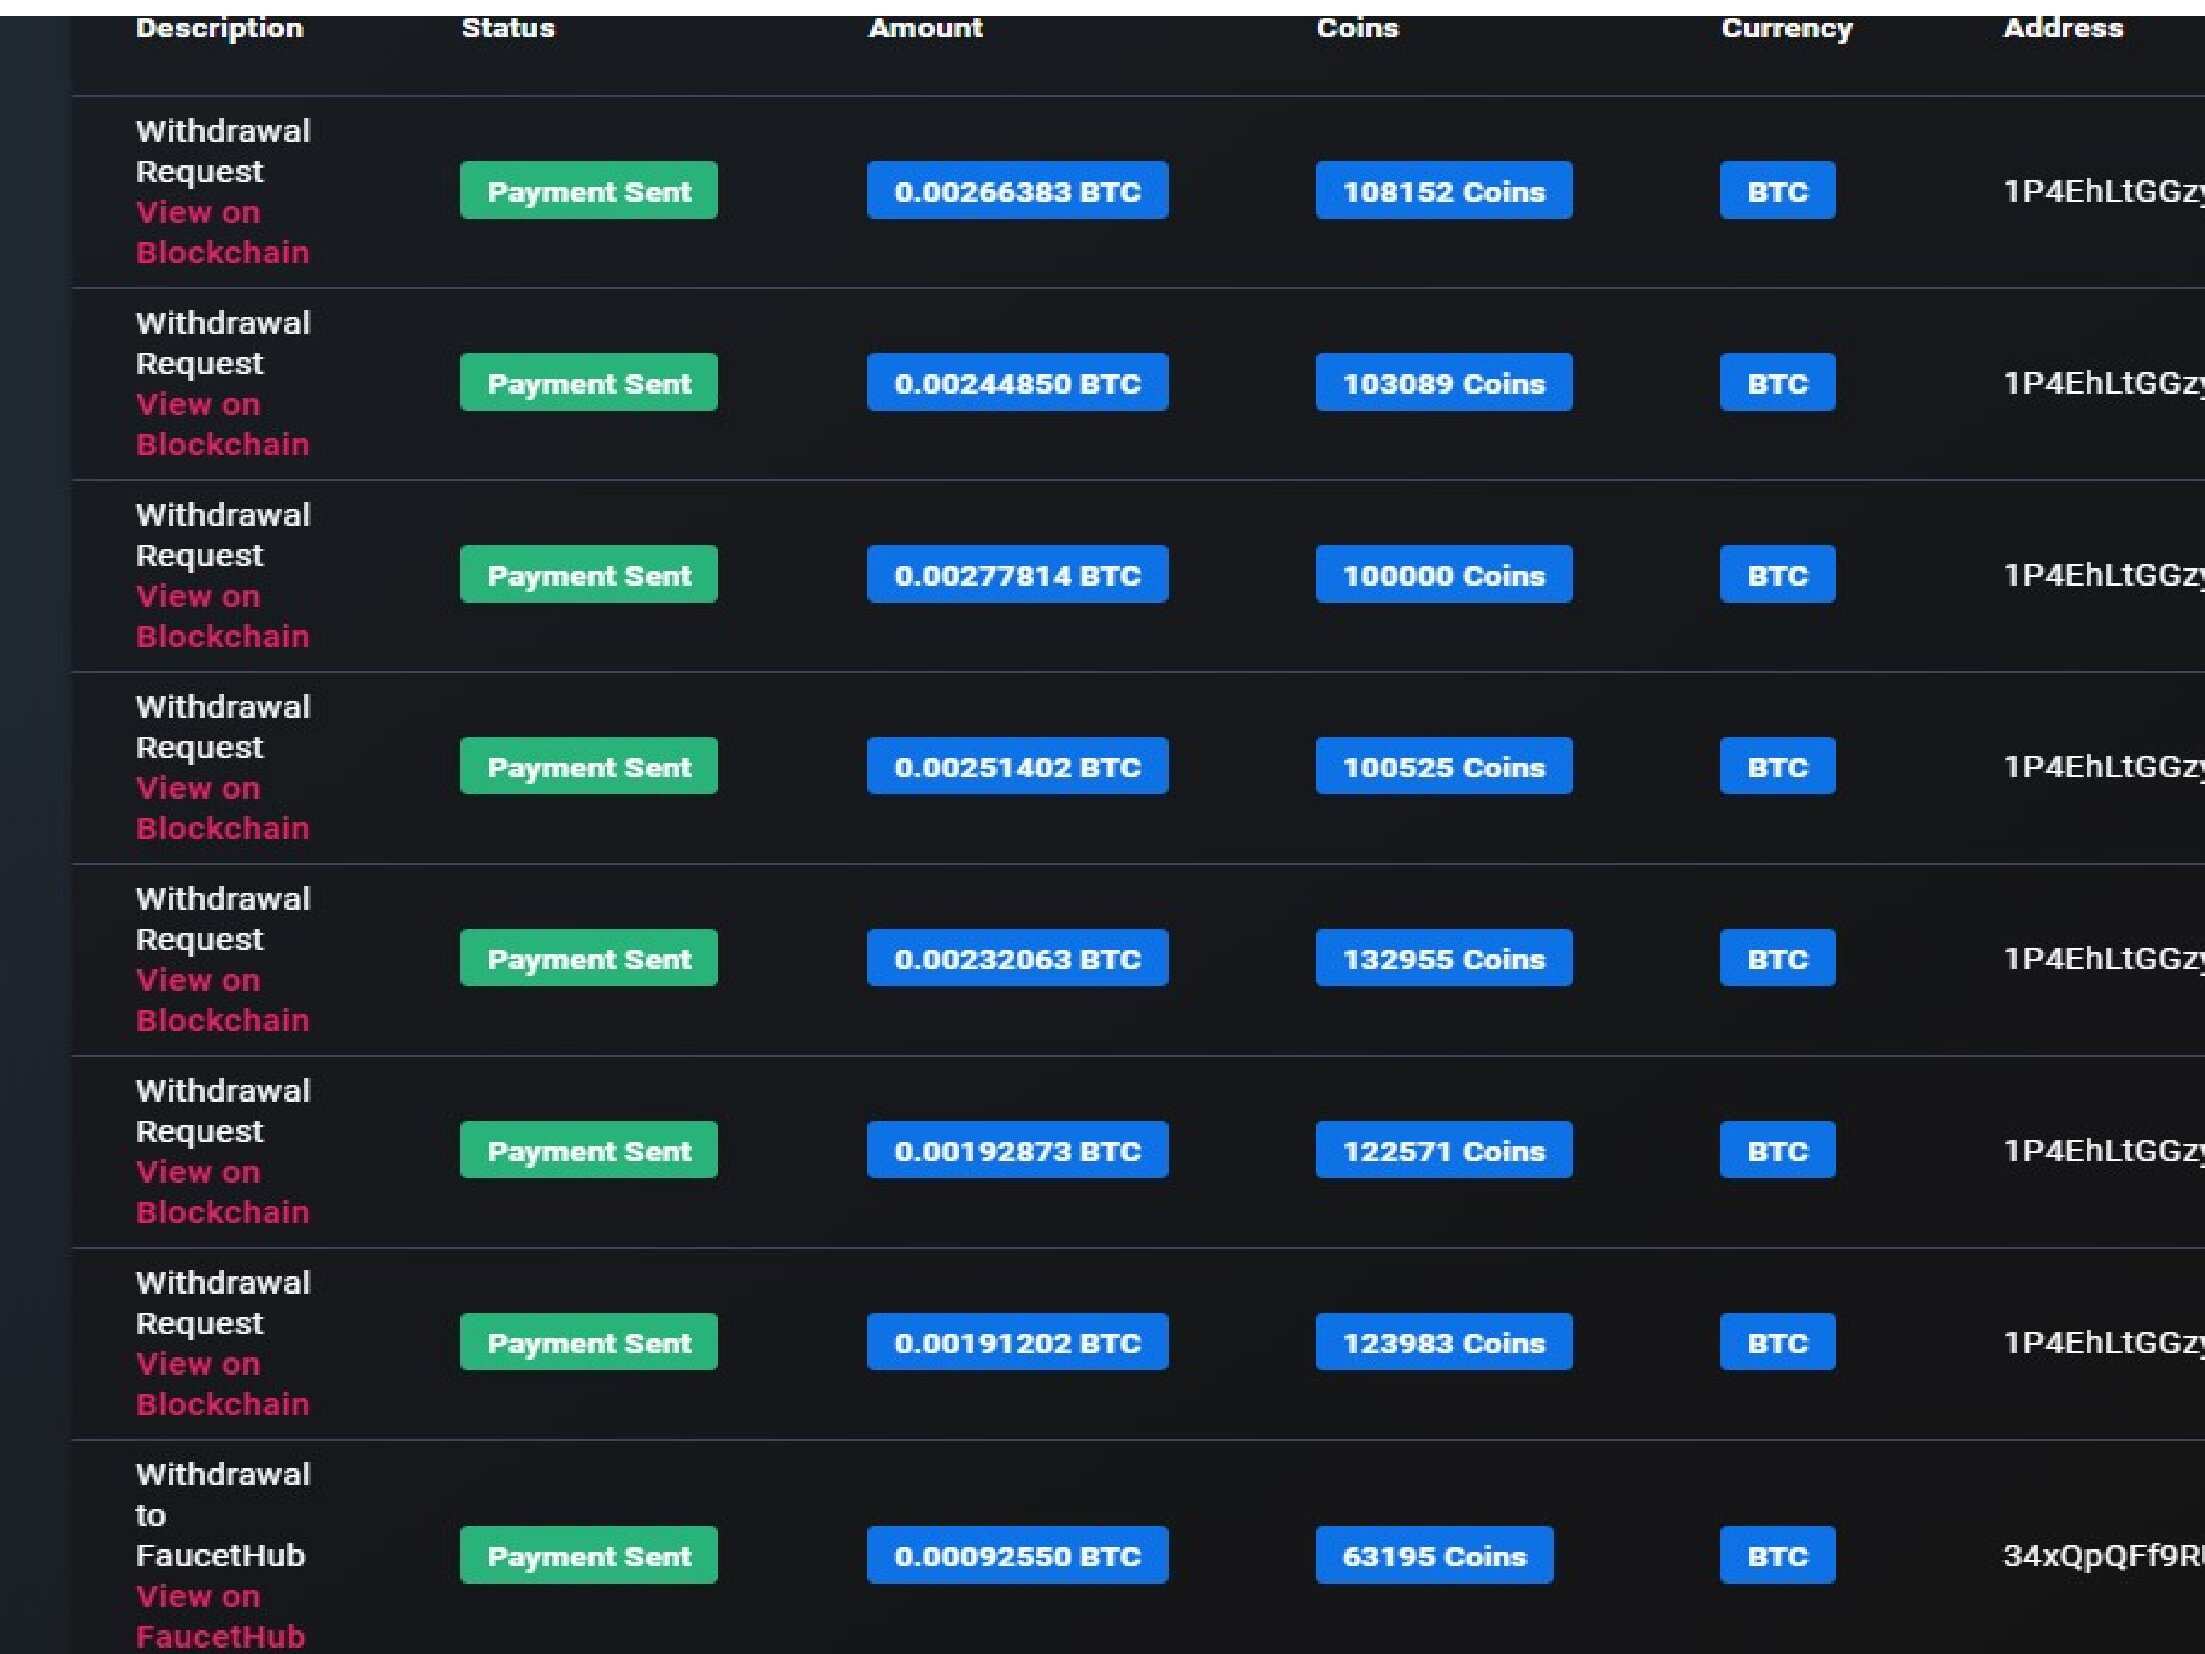This screenshot has height=1654, width=2205.
Task: Open View on Blockchain link for 0.00251402 BTC withdrawal
Action: point(222,808)
